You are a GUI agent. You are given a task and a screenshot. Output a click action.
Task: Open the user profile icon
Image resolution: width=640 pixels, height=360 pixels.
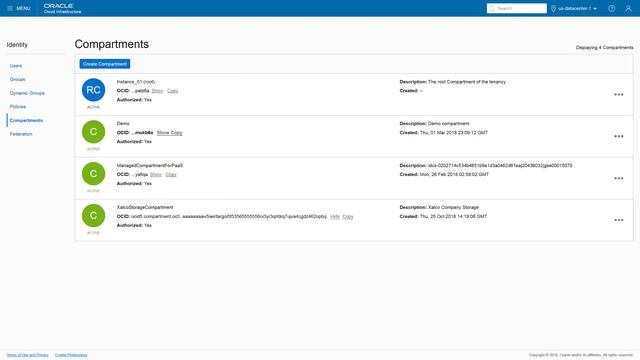(x=628, y=8)
